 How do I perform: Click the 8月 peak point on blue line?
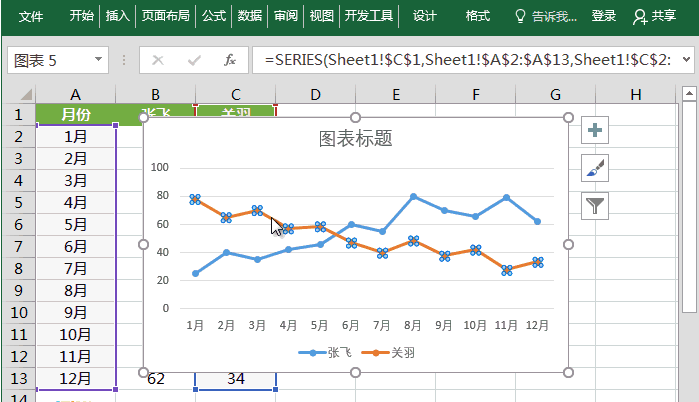tap(413, 197)
